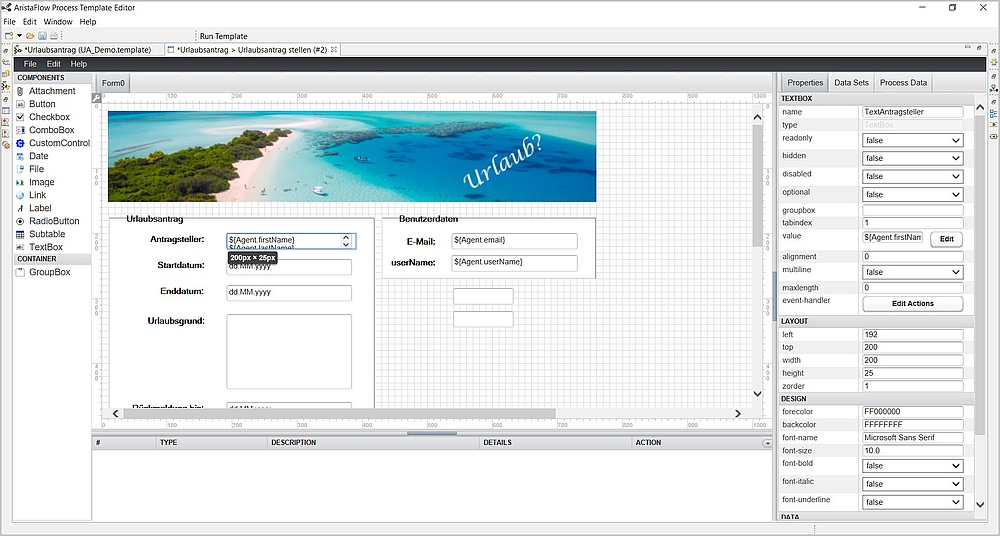This screenshot has width=1000, height=536.
Task: Select the RadioButton component in palette
Action: (x=54, y=221)
